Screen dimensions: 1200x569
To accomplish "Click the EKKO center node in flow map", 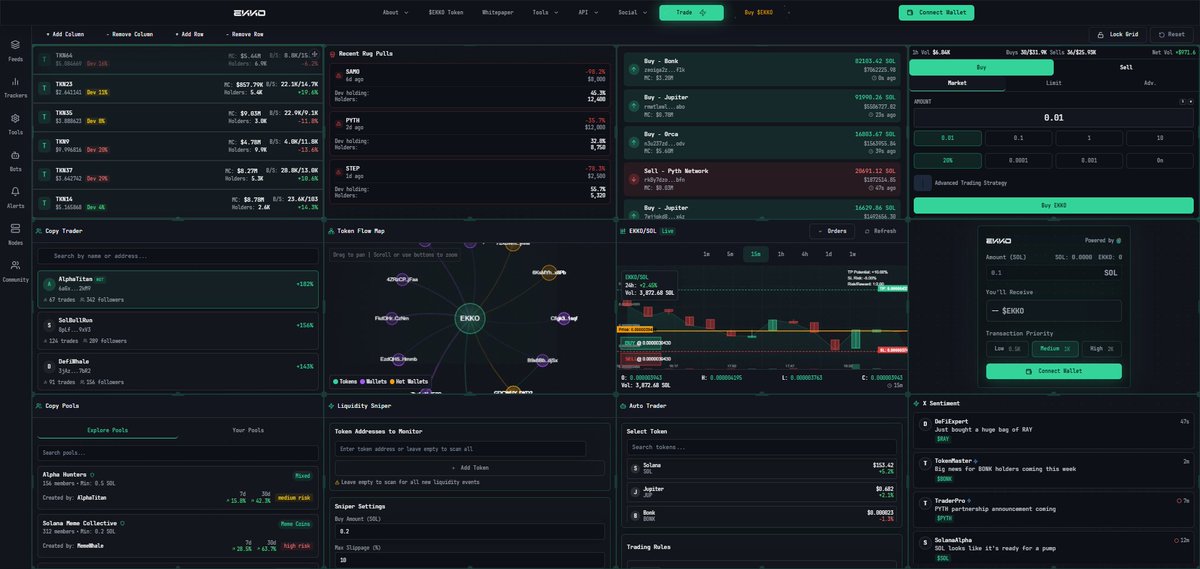I will 469,319.
